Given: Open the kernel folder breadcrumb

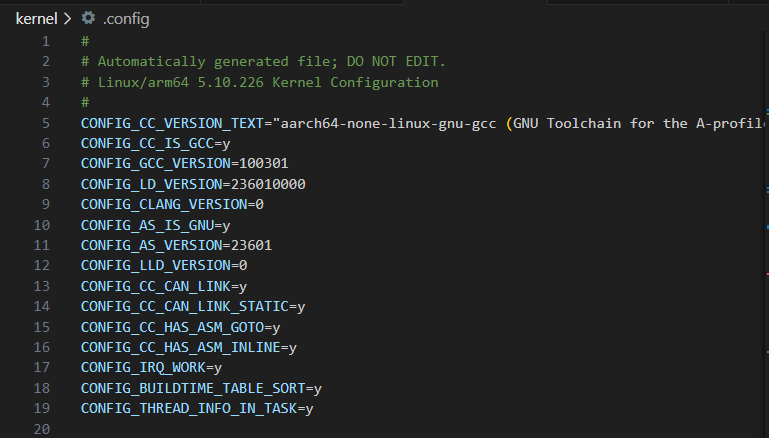Looking at the screenshot, I should pos(36,18).
